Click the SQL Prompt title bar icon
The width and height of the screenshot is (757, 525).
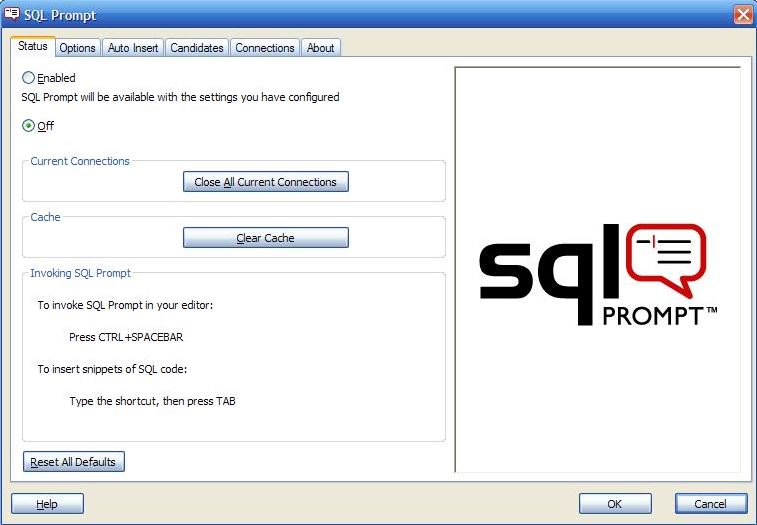12,14
